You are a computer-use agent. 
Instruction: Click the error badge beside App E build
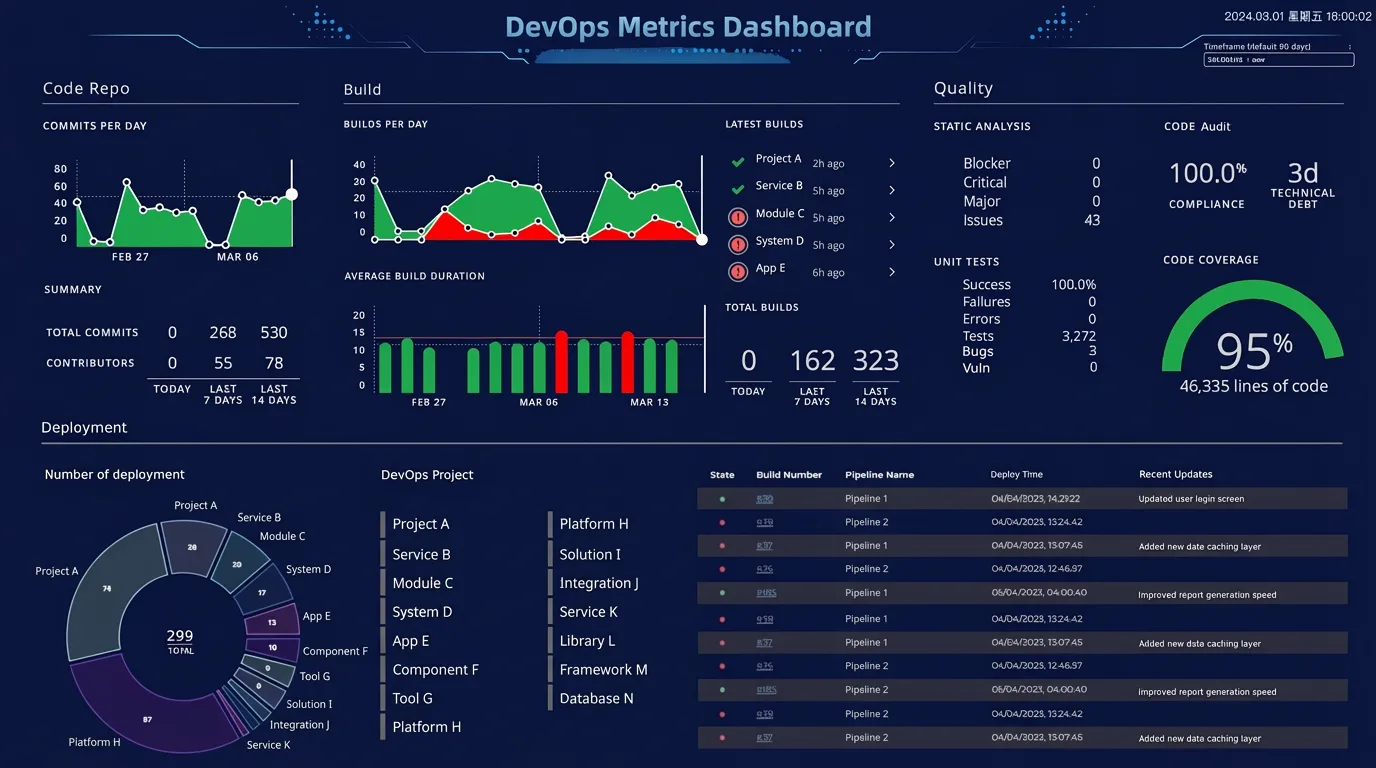(x=738, y=270)
